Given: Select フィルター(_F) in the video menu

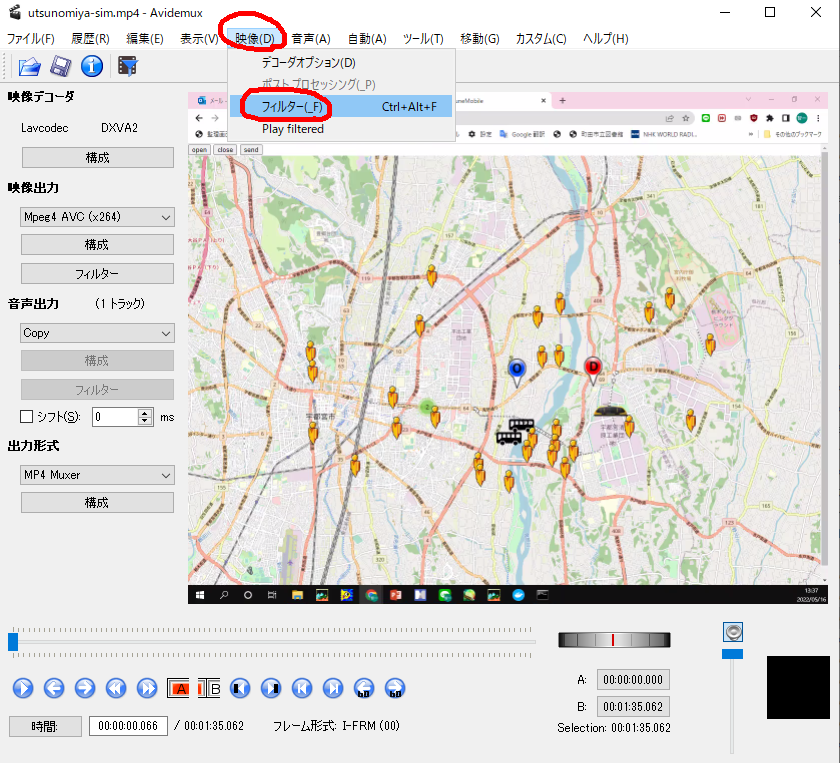Looking at the screenshot, I should click(292, 106).
